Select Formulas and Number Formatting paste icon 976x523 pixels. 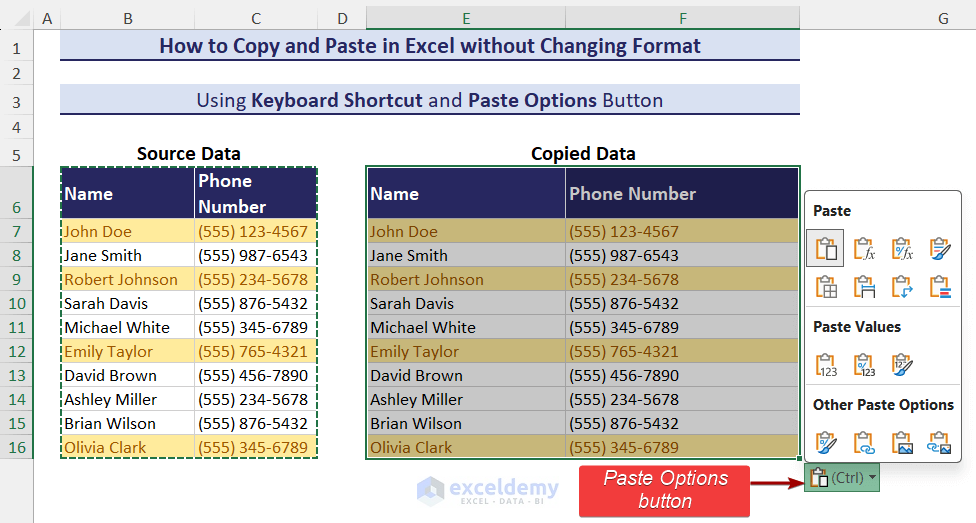pyautogui.click(x=902, y=248)
